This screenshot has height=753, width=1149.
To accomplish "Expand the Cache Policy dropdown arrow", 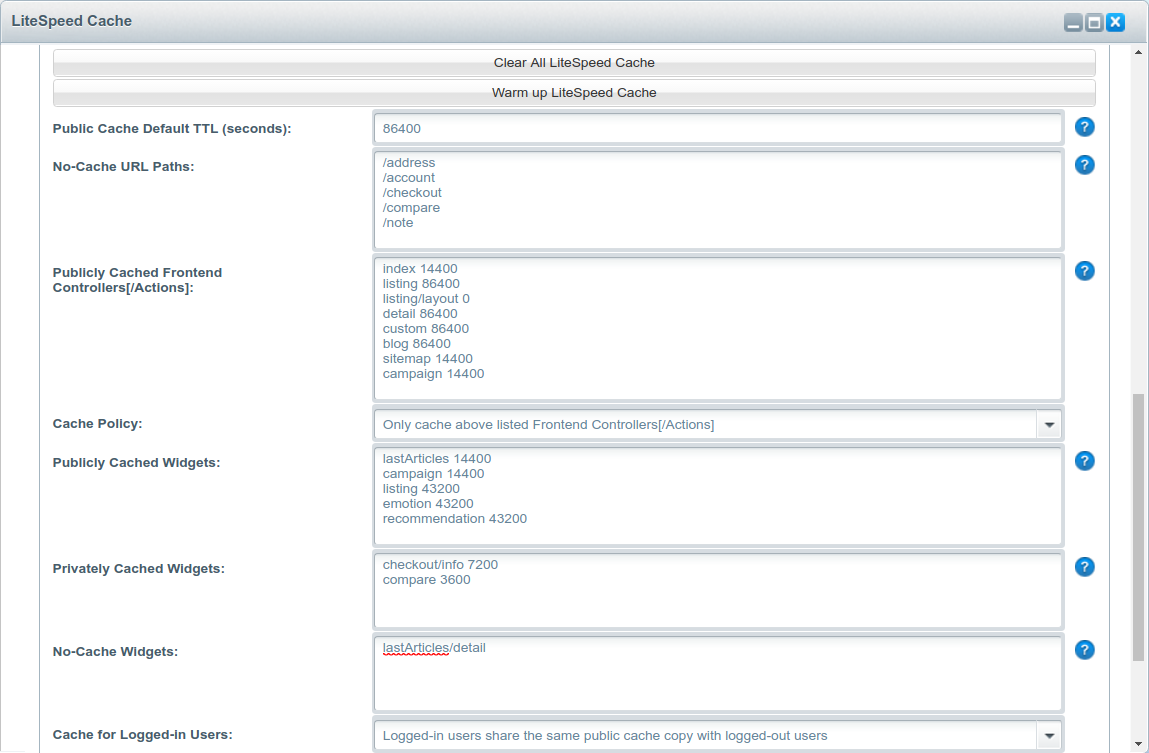I will pos(1049,425).
